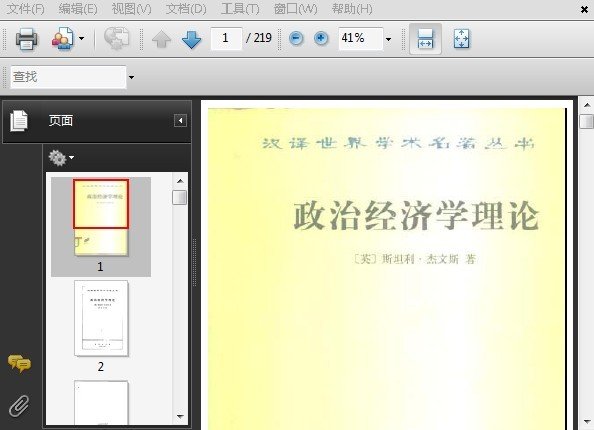The height and width of the screenshot is (430, 594).
Task: Open the 工具(T) menu
Action: tap(240, 9)
